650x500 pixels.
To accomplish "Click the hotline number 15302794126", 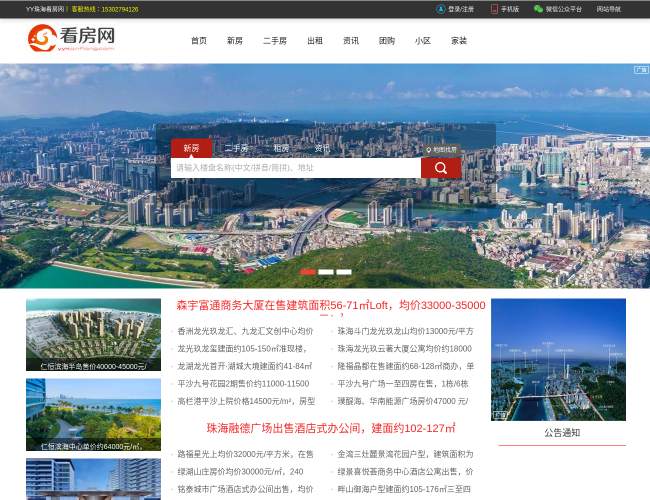I will point(120,9).
